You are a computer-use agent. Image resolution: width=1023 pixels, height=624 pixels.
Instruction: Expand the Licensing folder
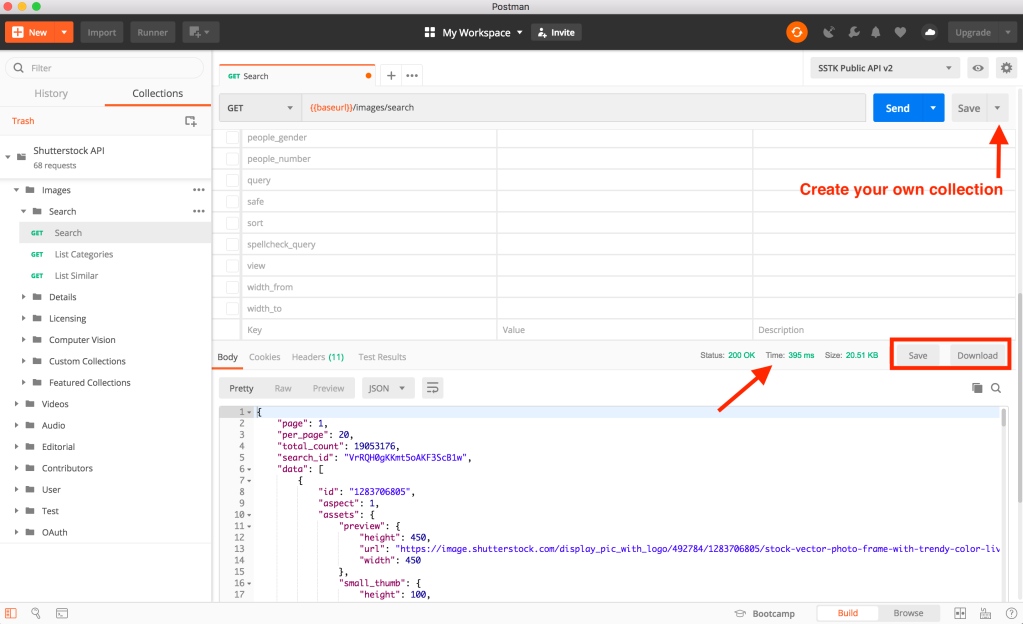(x=23, y=319)
